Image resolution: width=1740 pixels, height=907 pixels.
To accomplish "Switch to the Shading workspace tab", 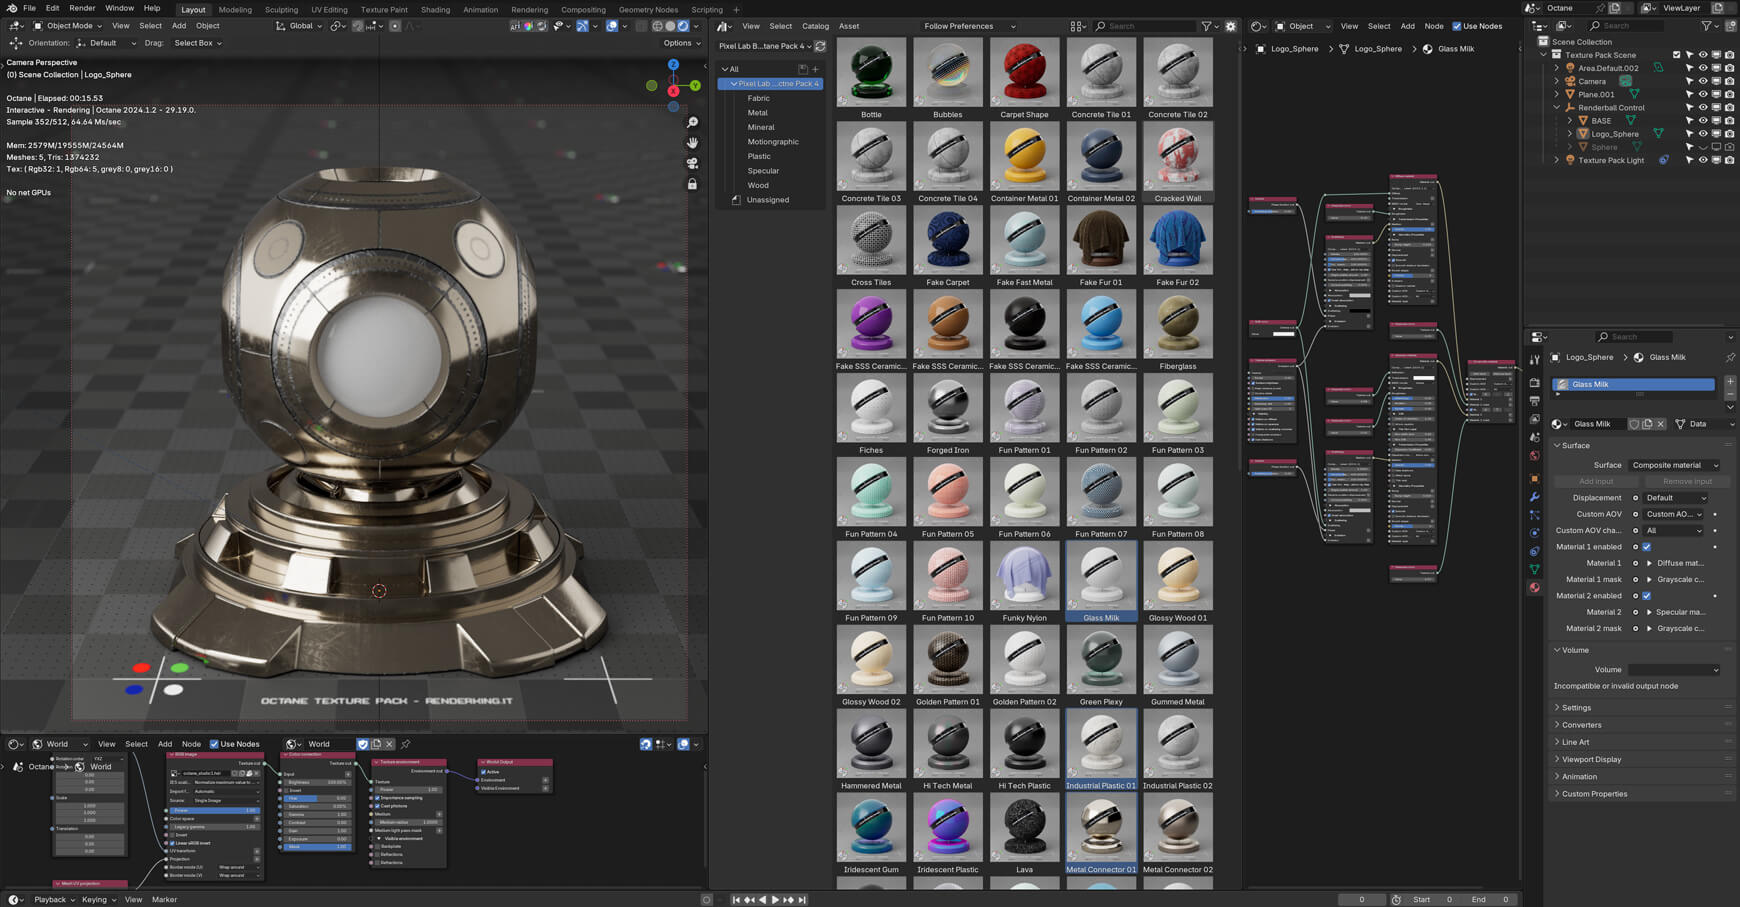I will pyautogui.click(x=435, y=9).
